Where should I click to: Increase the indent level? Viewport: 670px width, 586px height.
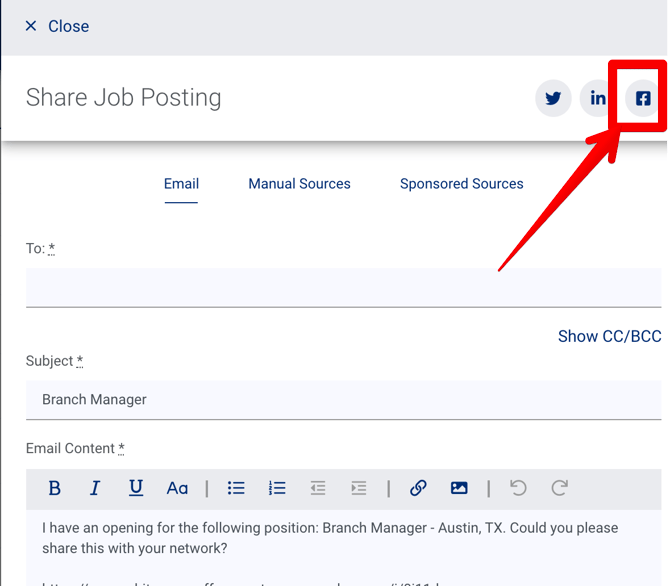pos(358,488)
